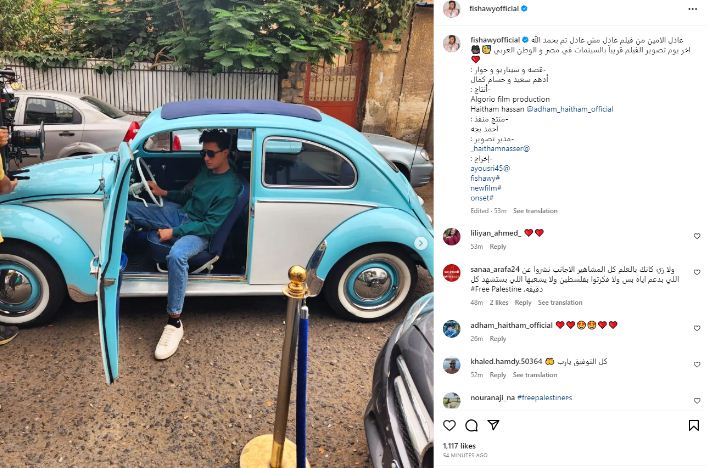The height and width of the screenshot is (468, 726).
Task: Open fishawyofficial profile picture in header
Action: [x=451, y=9]
